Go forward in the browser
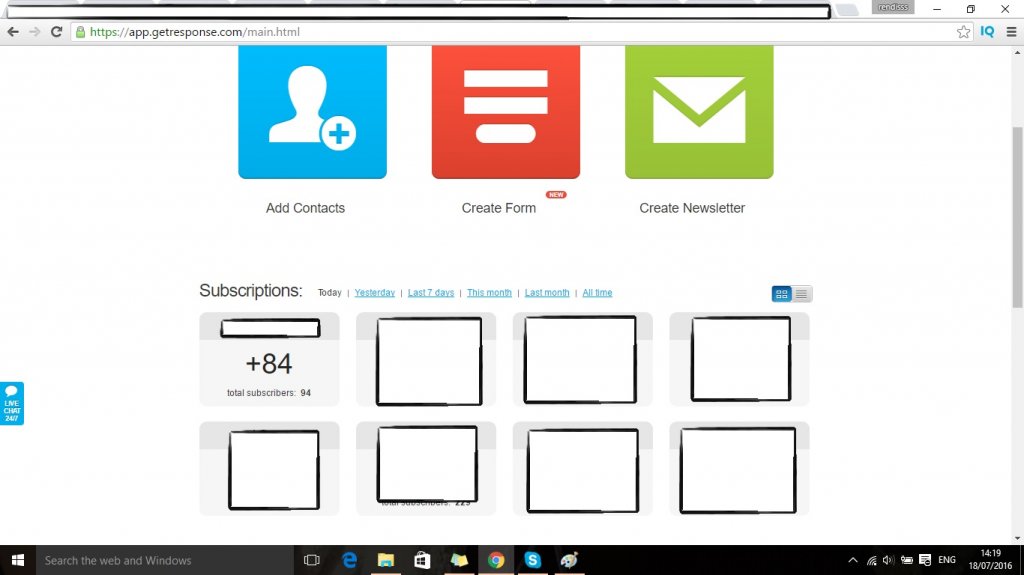This screenshot has height=575, width=1024. click(35, 31)
